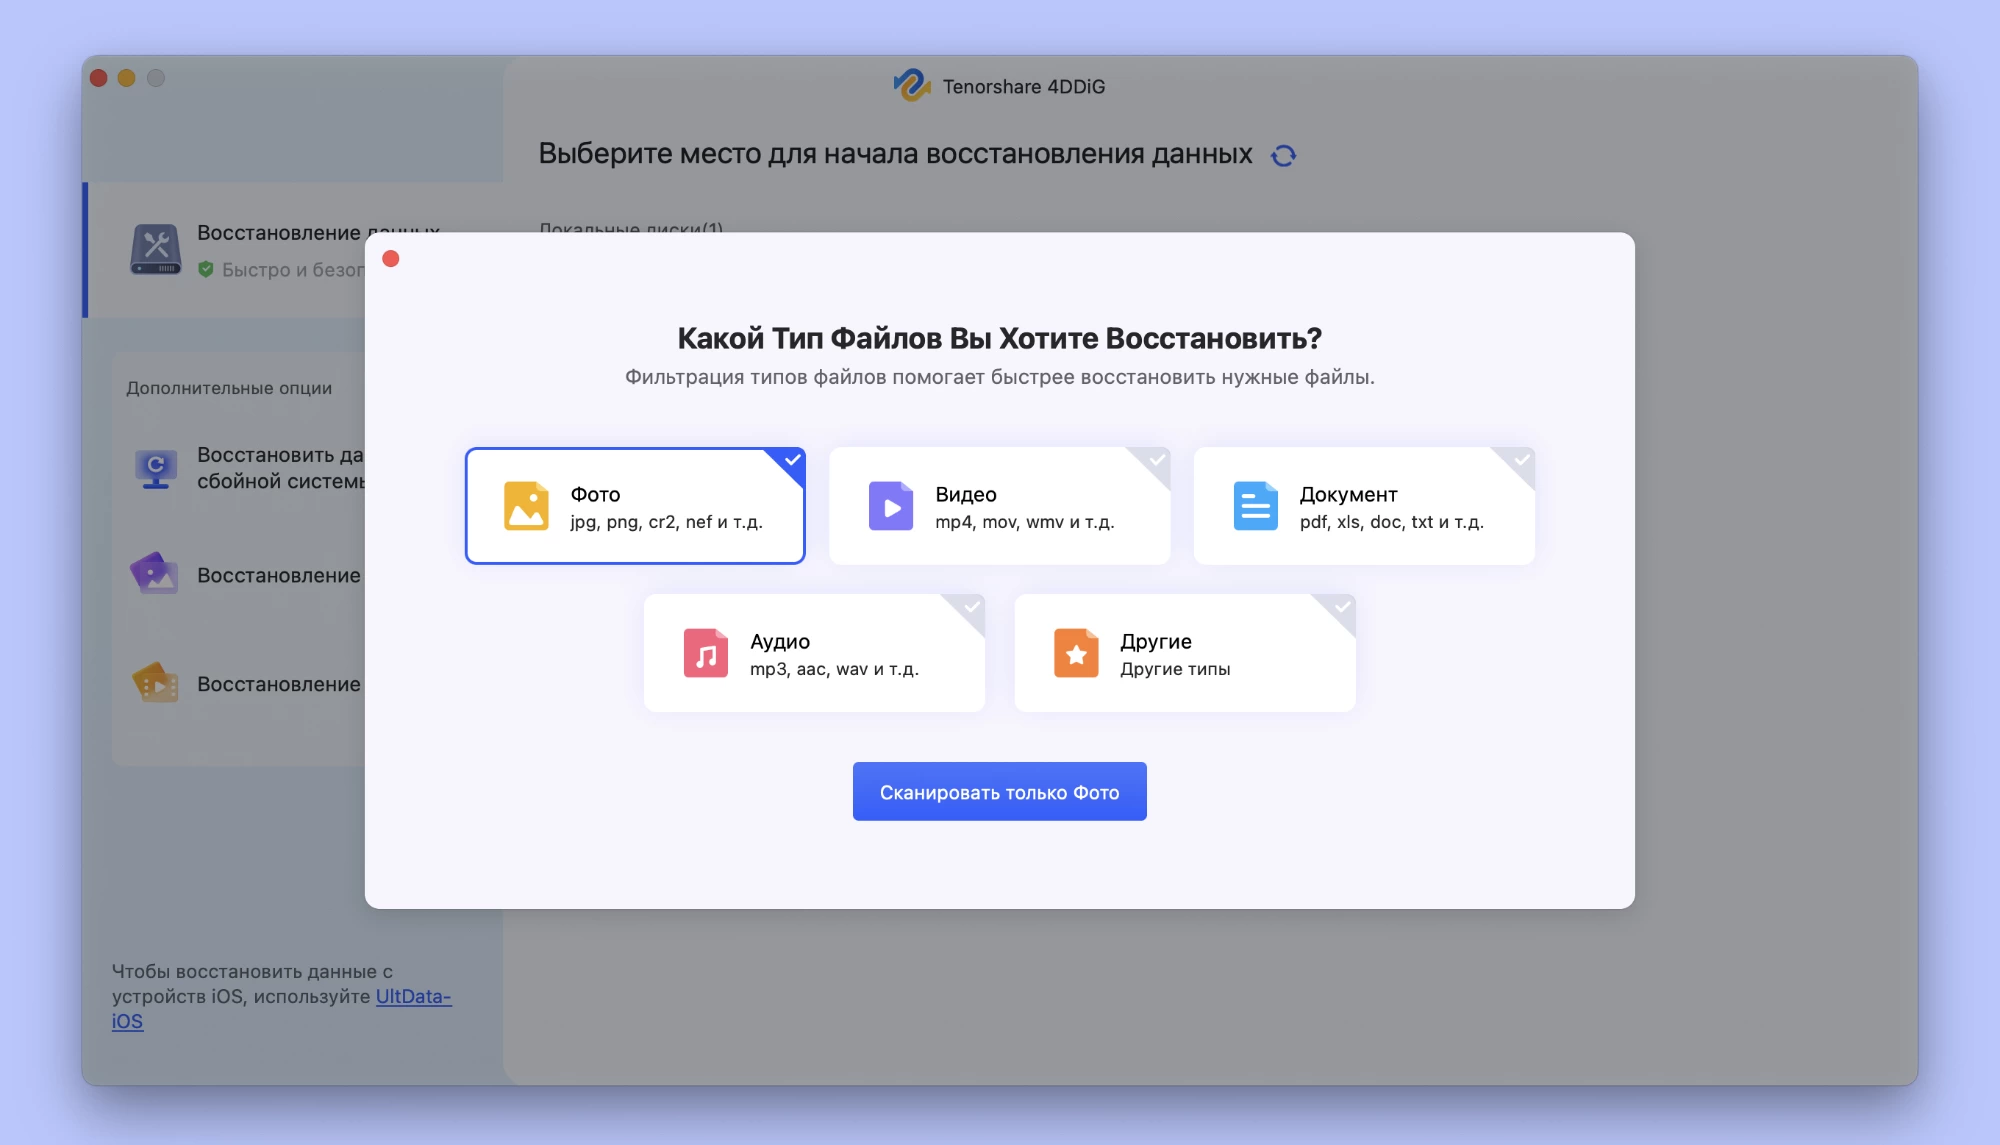Viewport: 2000px width, 1145px height.
Task: Tick the Другие card corner checkmark
Action: (x=1342, y=607)
